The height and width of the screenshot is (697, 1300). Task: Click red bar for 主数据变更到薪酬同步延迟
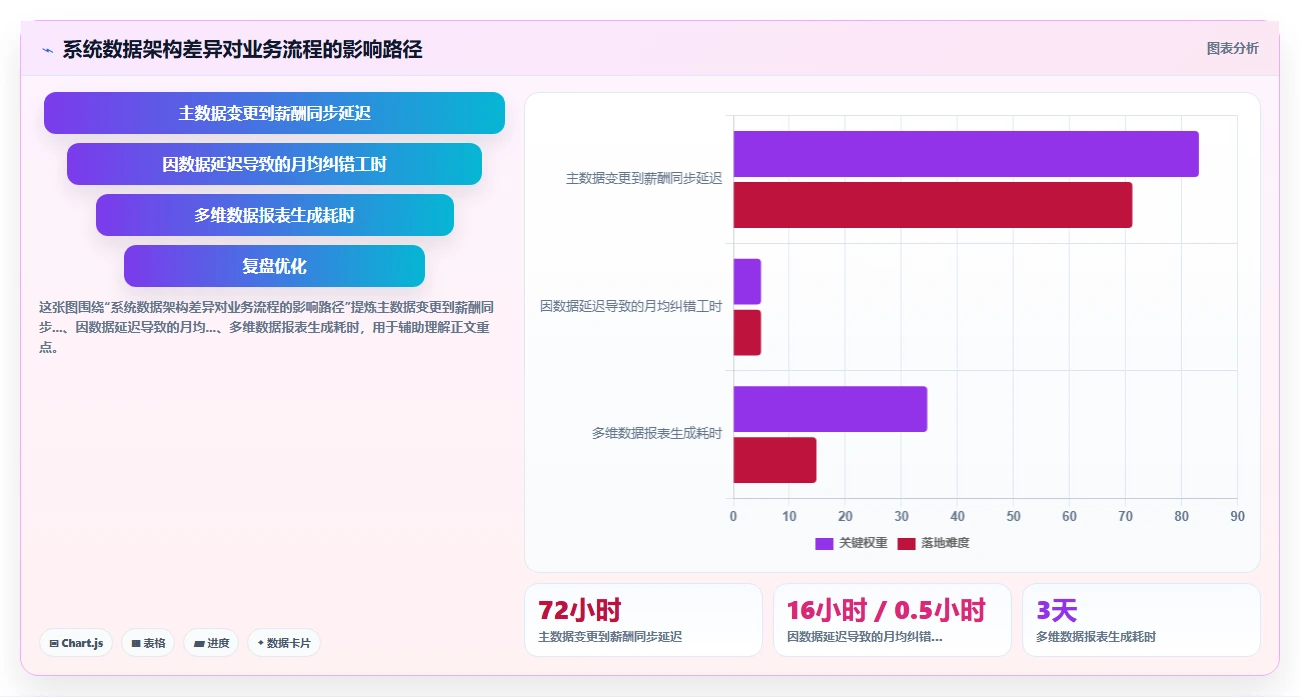[933, 205]
